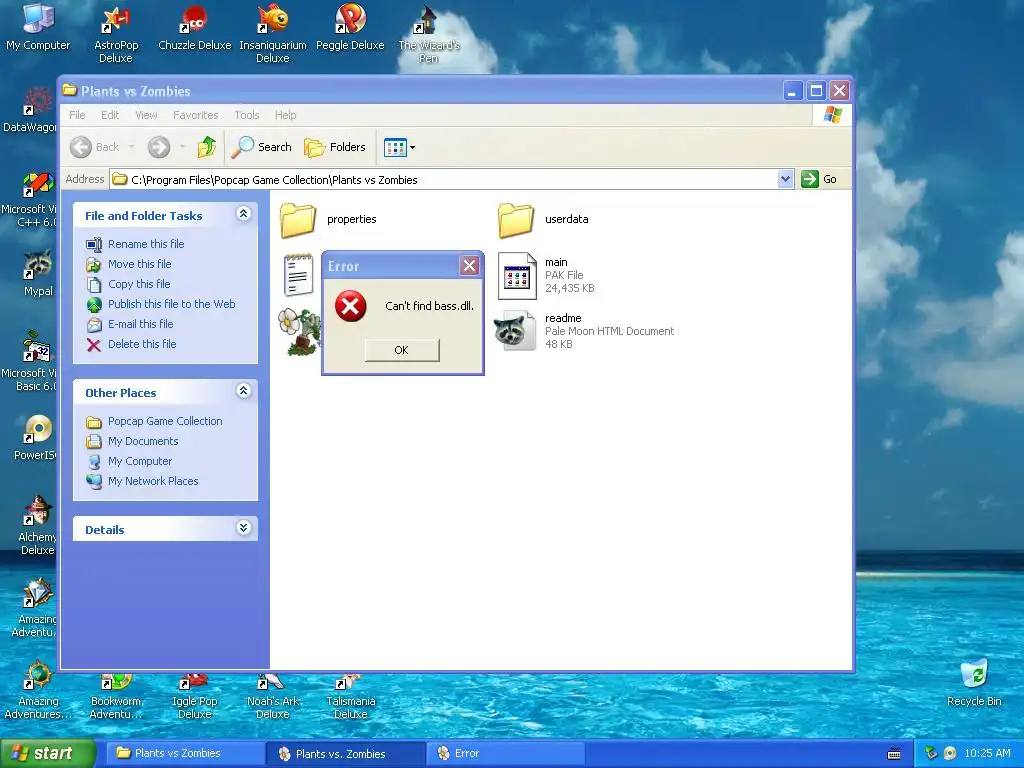Open the Back history dropdown arrow
Screen dimensions: 1024x768
(131, 147)
